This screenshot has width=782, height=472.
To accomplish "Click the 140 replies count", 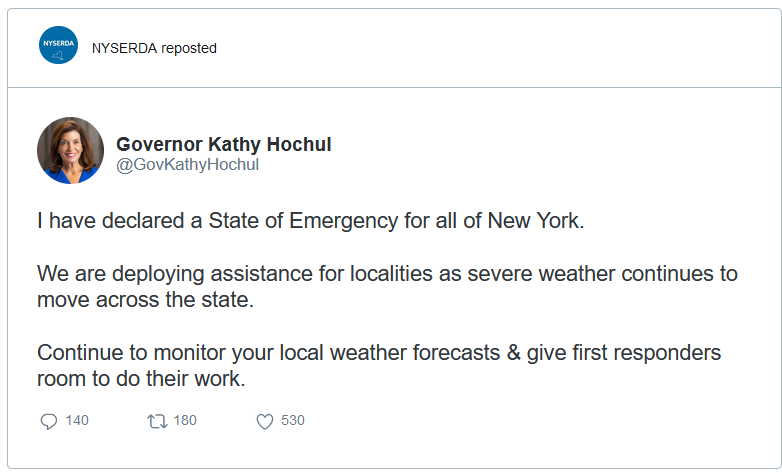I will (77, 421).
